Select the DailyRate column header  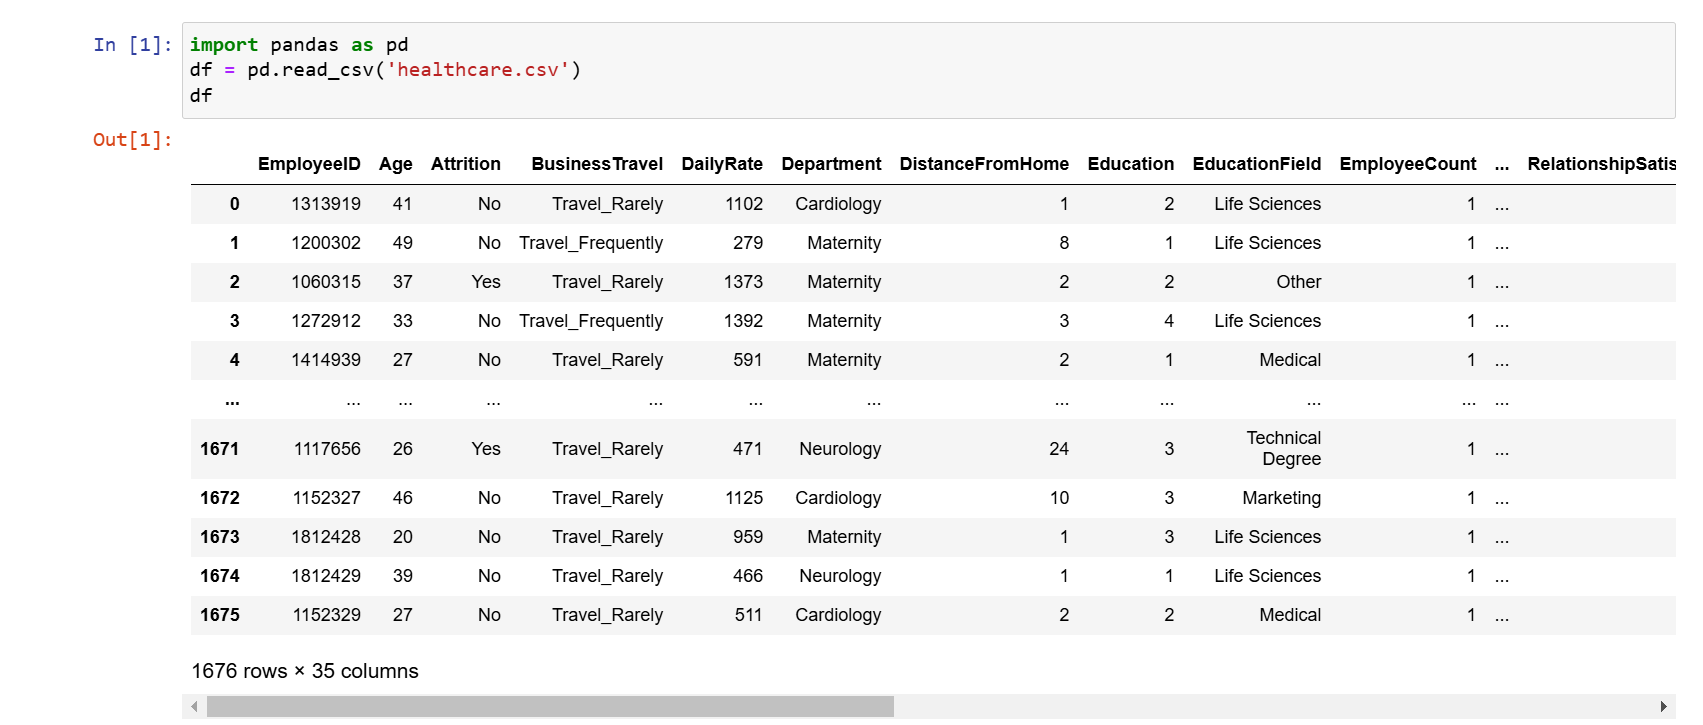coord(721,164)
